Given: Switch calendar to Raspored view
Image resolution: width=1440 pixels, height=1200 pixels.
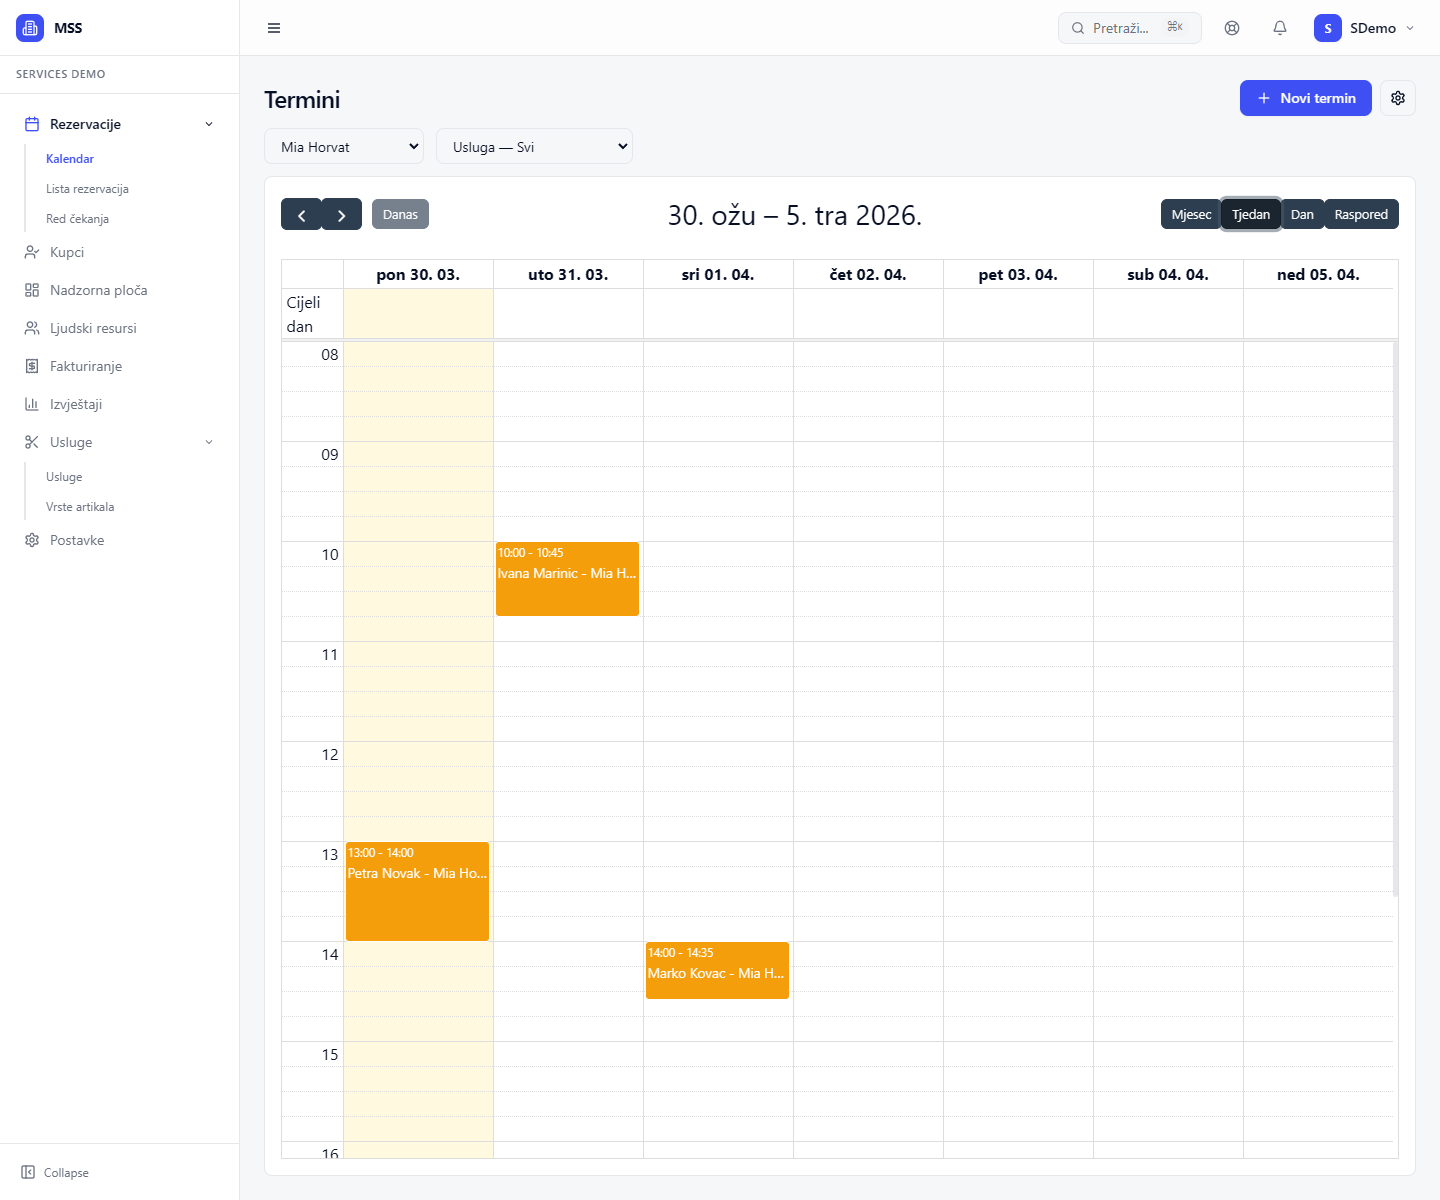Looking at the screenshot, I should pos(1361,215).
